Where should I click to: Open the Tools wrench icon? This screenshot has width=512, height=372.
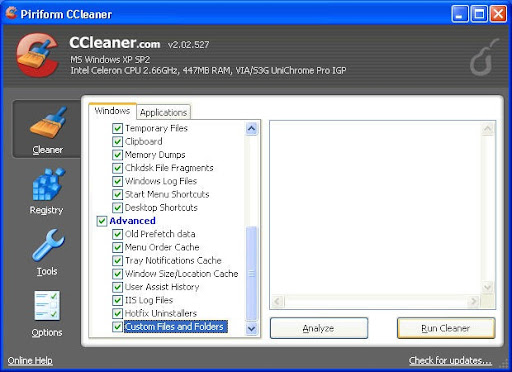(x=48, y=245)
